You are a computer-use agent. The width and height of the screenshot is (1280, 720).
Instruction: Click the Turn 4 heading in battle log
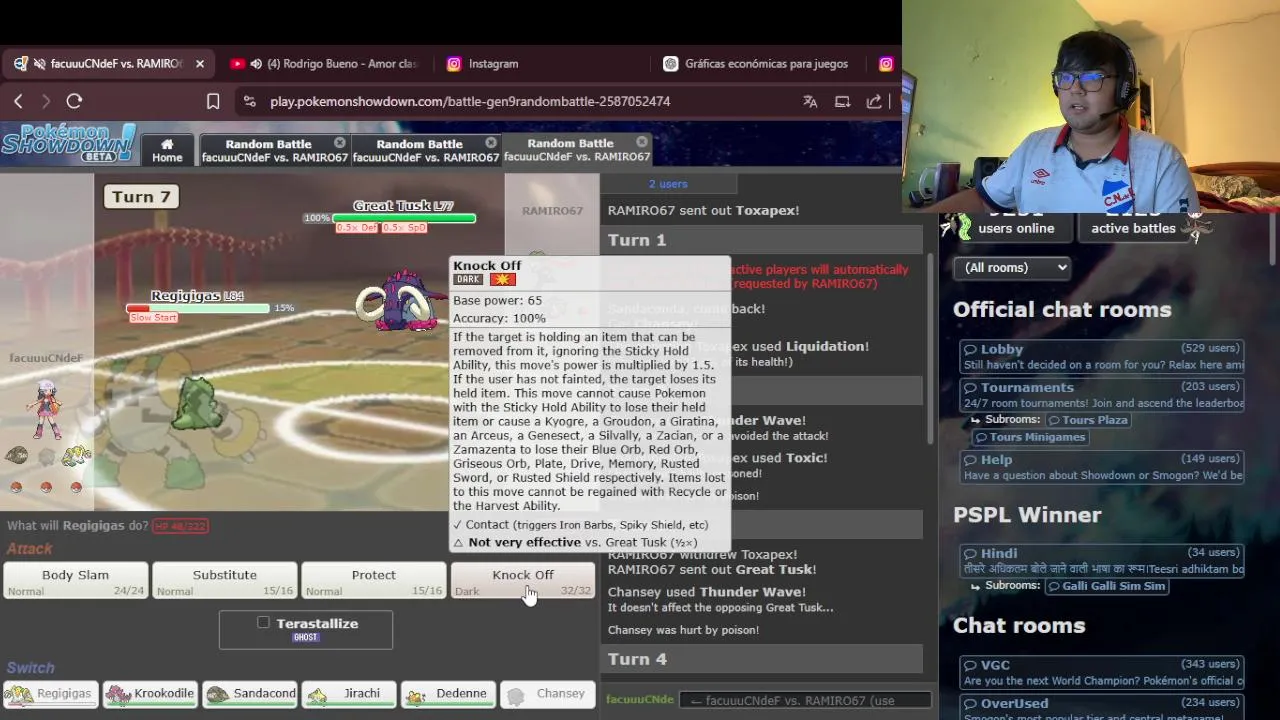[637, 659]
